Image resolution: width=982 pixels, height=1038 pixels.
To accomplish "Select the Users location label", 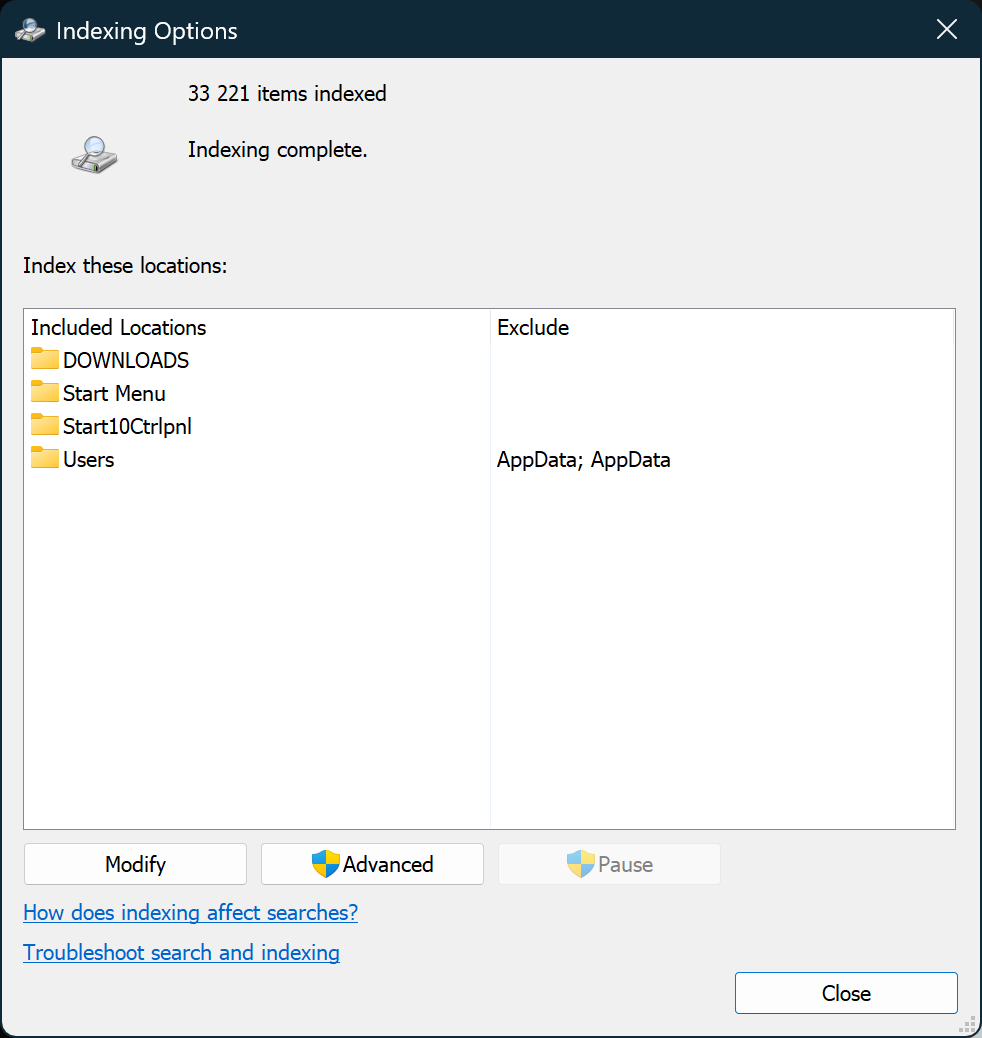I will (89, 460).
